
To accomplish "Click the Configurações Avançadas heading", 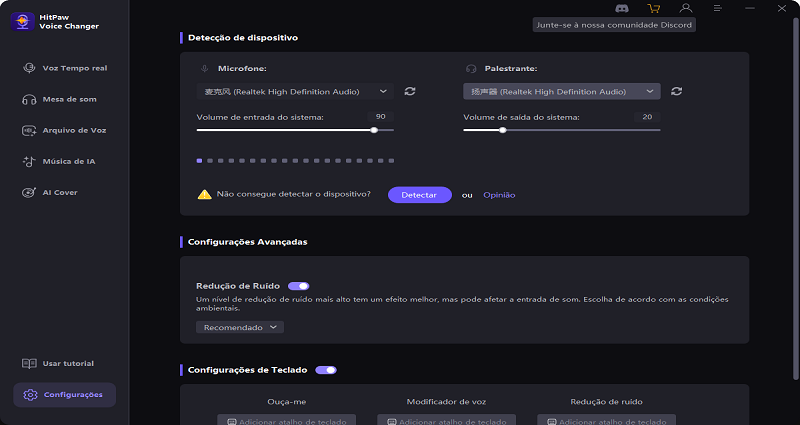I will (x=247, y=242).
